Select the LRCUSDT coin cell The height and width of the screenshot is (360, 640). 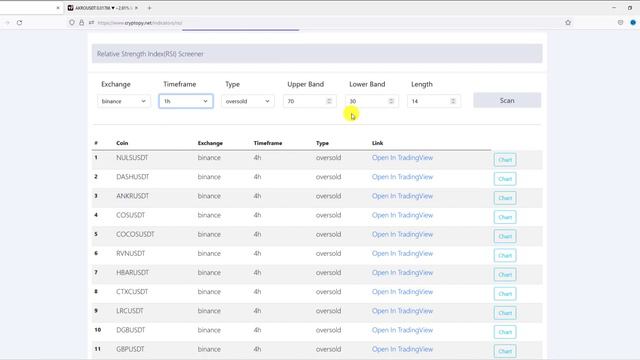click(x=130, y=311)
